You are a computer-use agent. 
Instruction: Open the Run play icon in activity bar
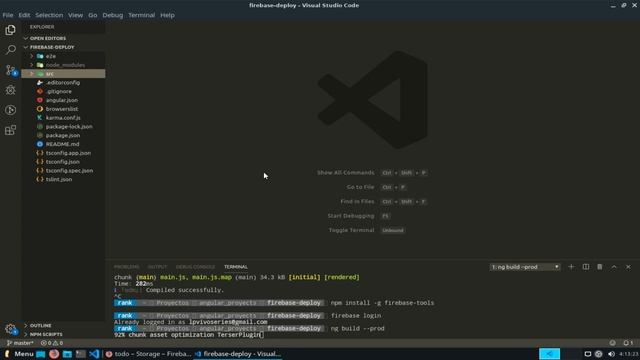tap(11, 110)
